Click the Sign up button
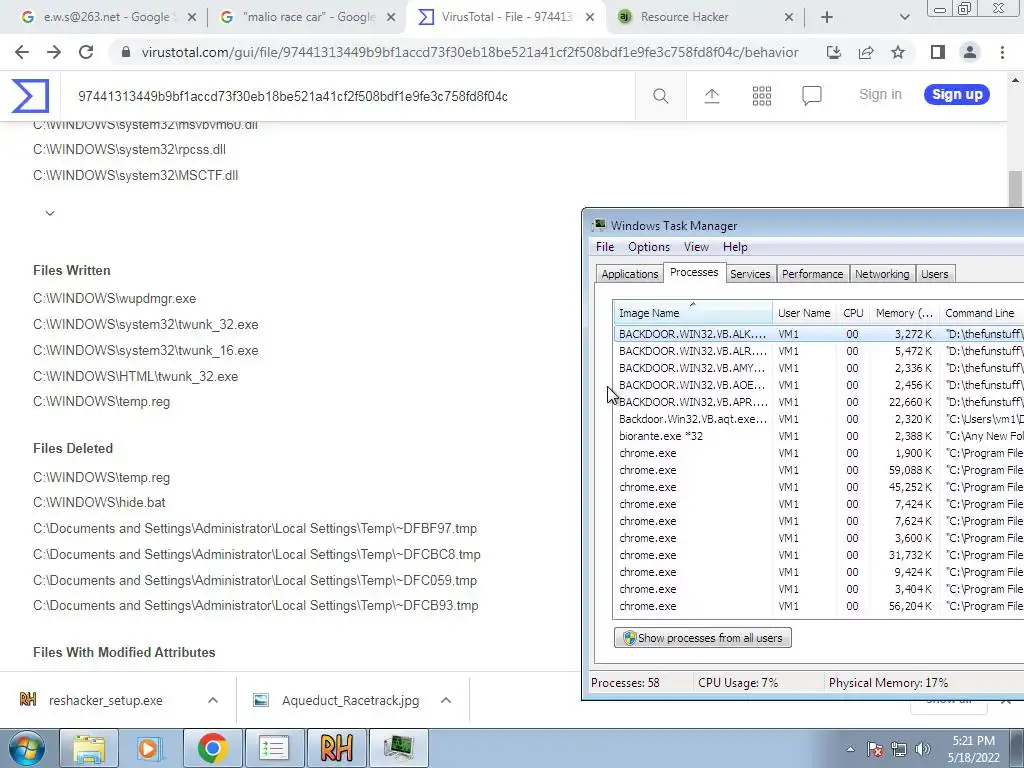 pos(957,95)
